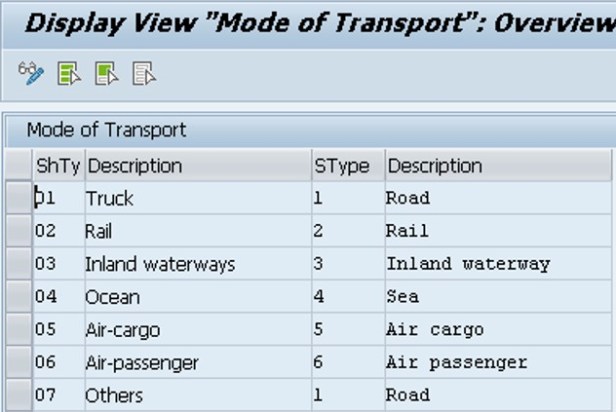This screenshot has height=412, width=616.
Task: Click the Select All toolbar icon
Action: tap(69, 73)
